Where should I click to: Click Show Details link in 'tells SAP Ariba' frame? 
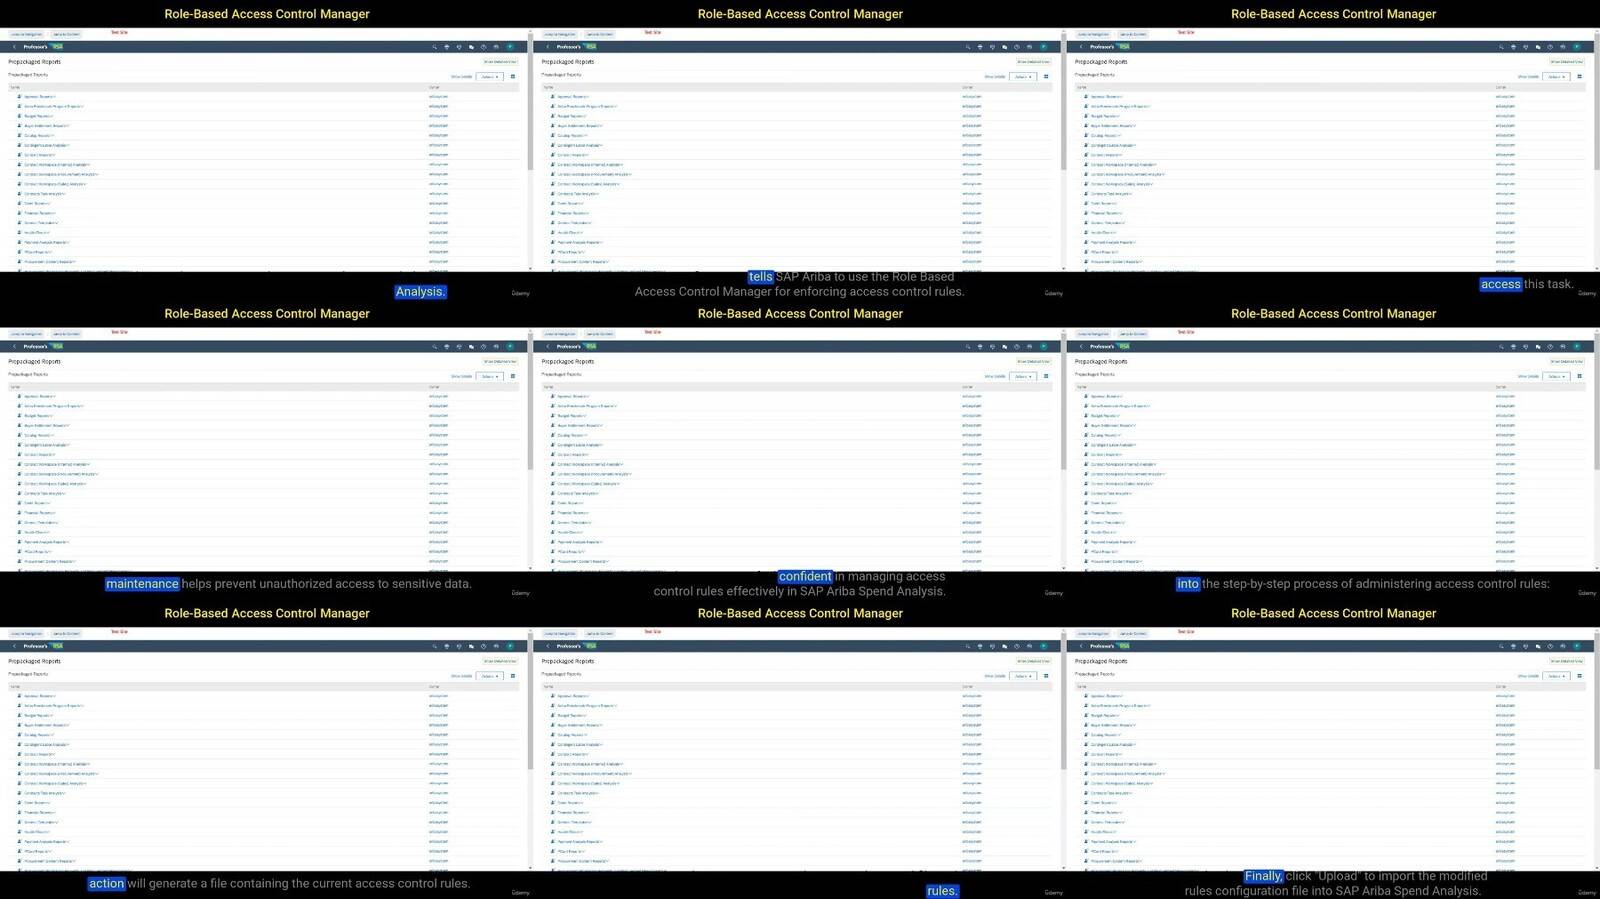click(x=995, y=76)
